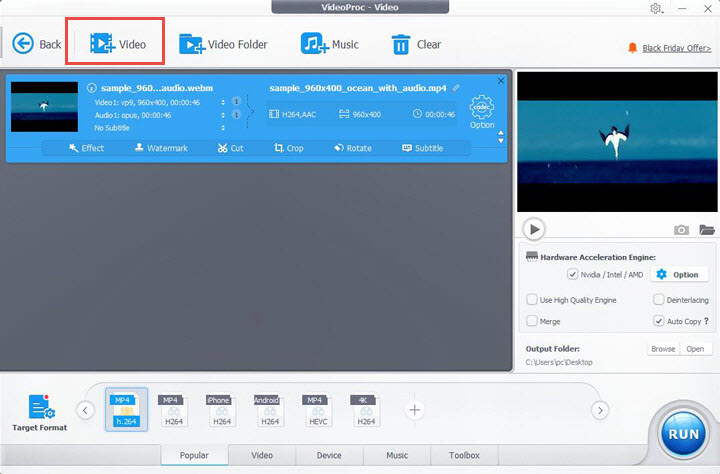Switch to the Music format tab
Image resolution: width=720 pixels, height=474 pixels.
click(x=397, y=455)
